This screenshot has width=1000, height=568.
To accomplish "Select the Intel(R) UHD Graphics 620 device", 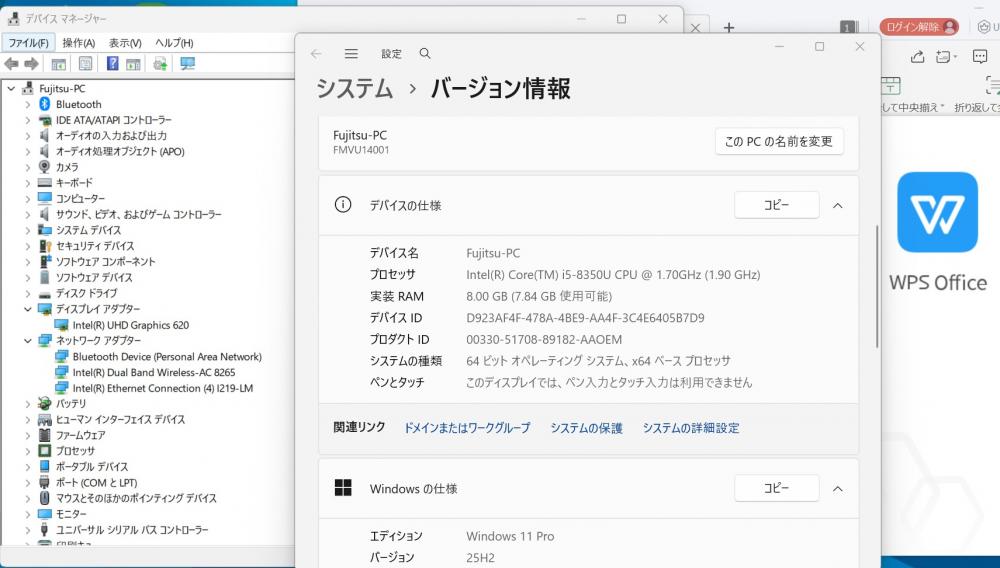I will (130, 325).
